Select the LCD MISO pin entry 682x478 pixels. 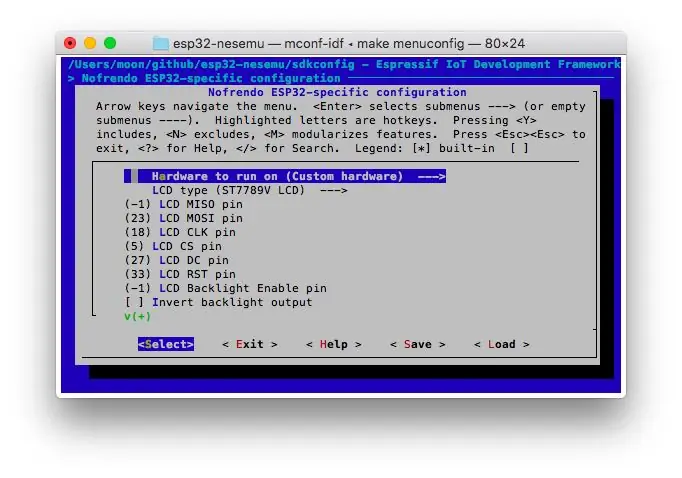pos(184,204)
